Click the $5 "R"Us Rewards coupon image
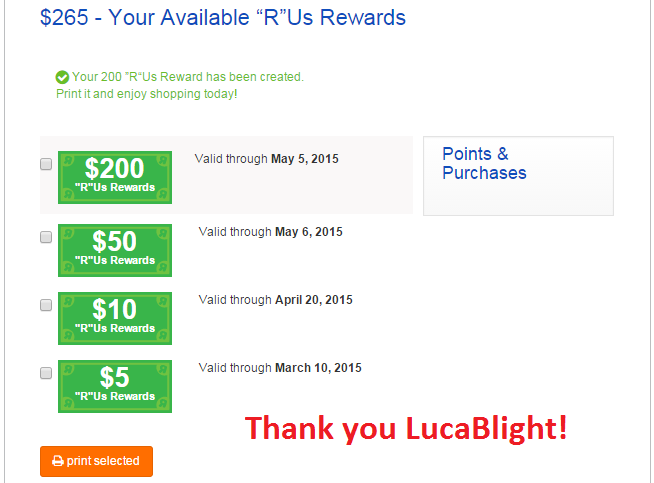This screenshot has height=483, width=654. pyautogui.click(x=115, y=386)
